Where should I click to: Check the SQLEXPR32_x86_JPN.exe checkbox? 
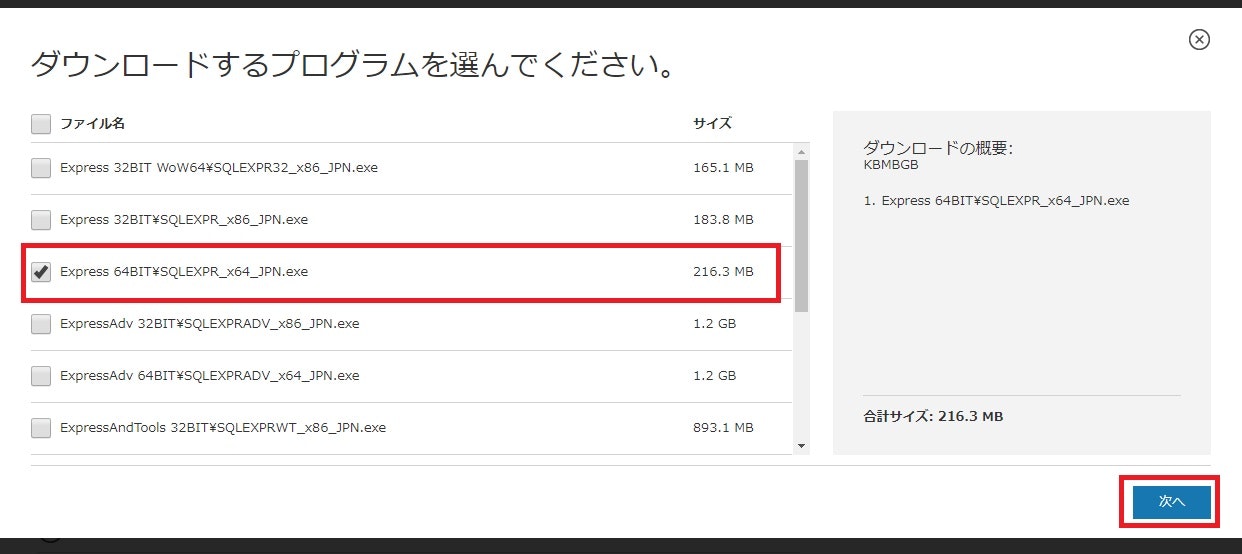[x=41, y=168]
